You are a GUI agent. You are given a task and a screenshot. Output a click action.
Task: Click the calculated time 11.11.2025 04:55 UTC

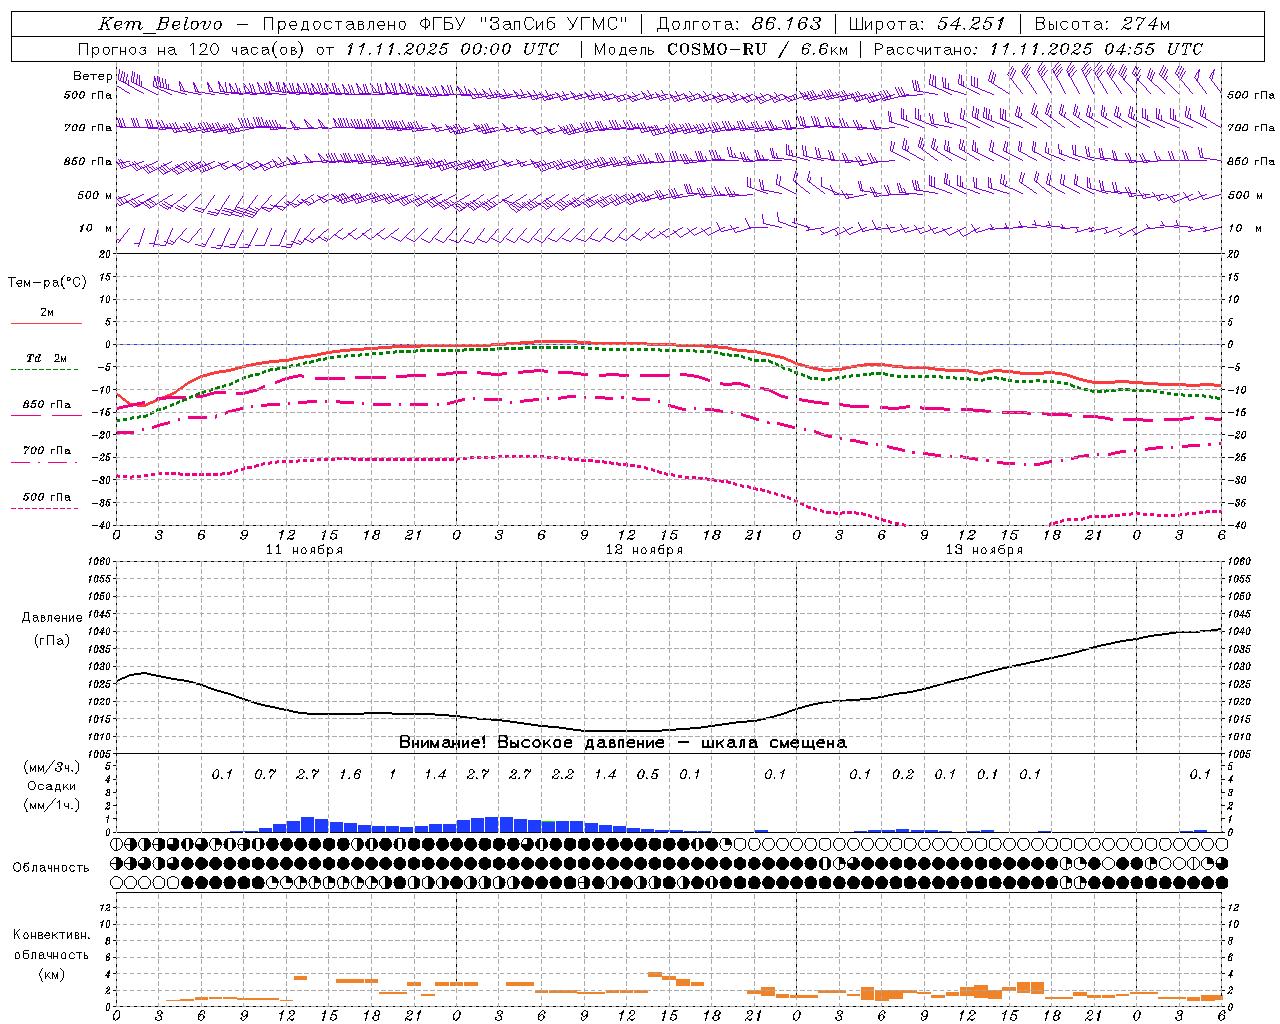[x=1096, y=49]
